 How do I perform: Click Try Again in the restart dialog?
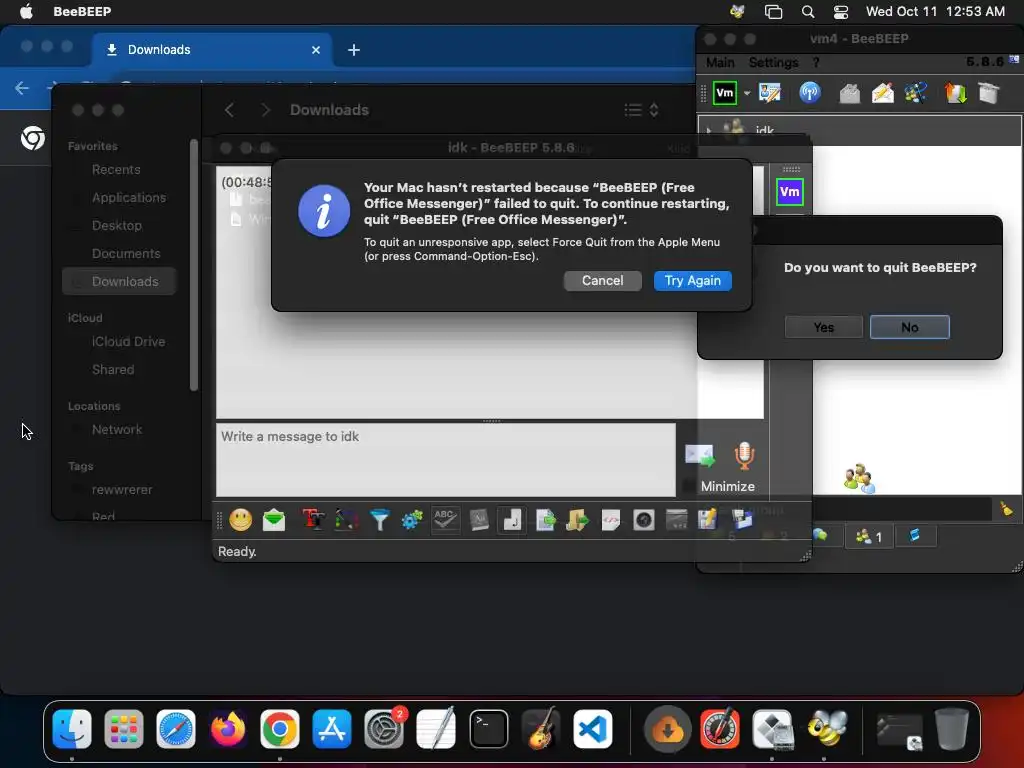point(692,281)
